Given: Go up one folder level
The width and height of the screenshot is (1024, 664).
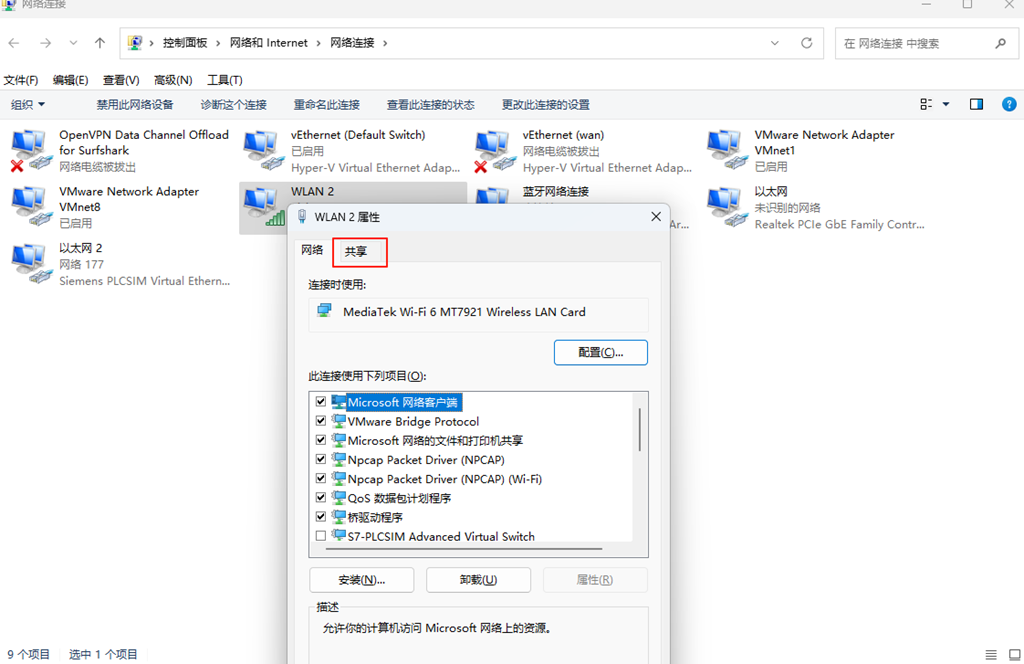Looking at the screenshot, I should (x=99, y=43).
